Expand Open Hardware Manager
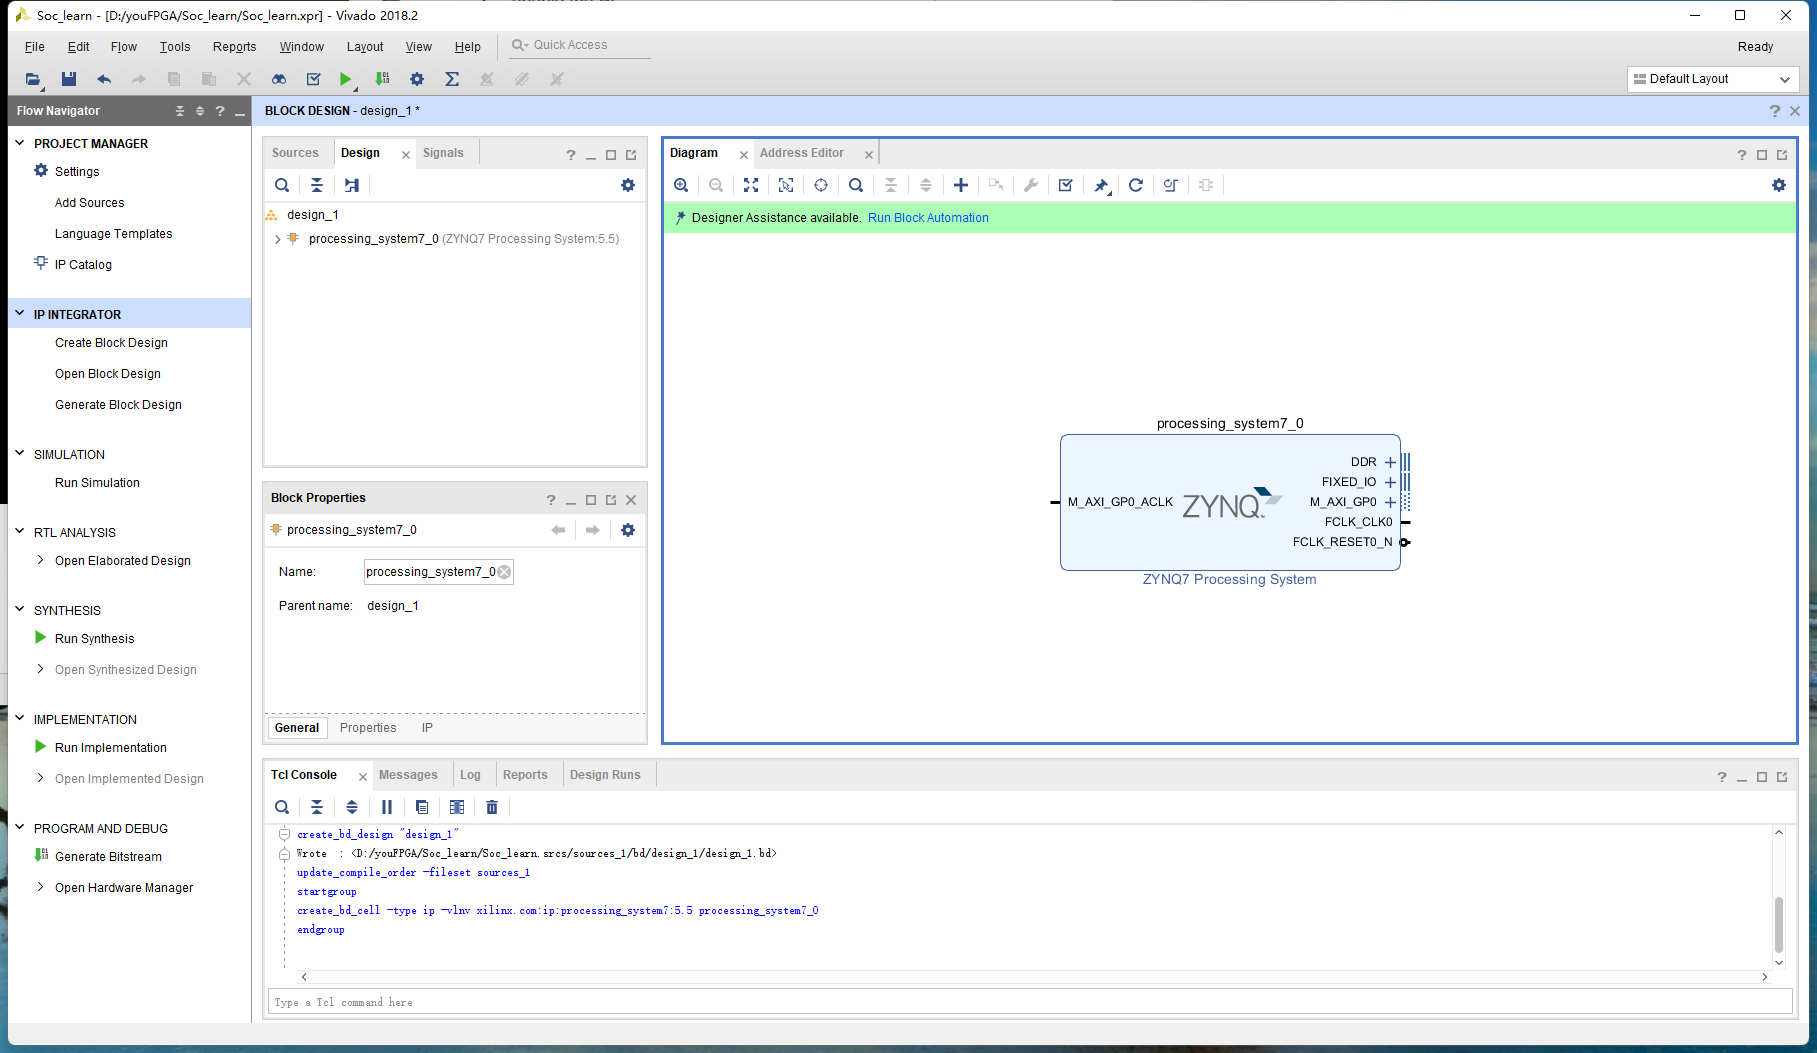1817x1053 pixels. (x=40, y=888)
